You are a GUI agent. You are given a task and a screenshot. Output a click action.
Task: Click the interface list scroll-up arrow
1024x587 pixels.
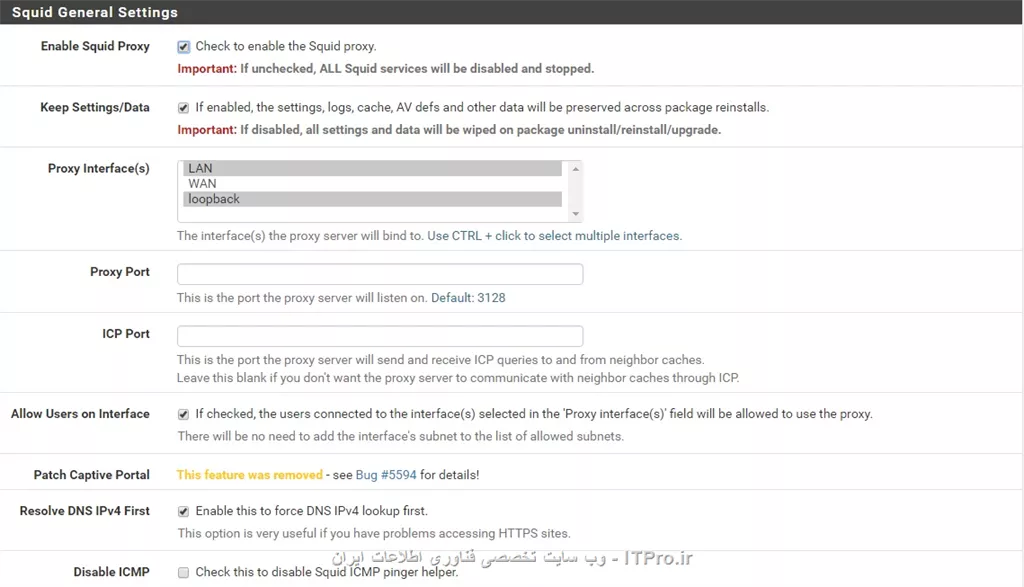click(x=575, y=169)
